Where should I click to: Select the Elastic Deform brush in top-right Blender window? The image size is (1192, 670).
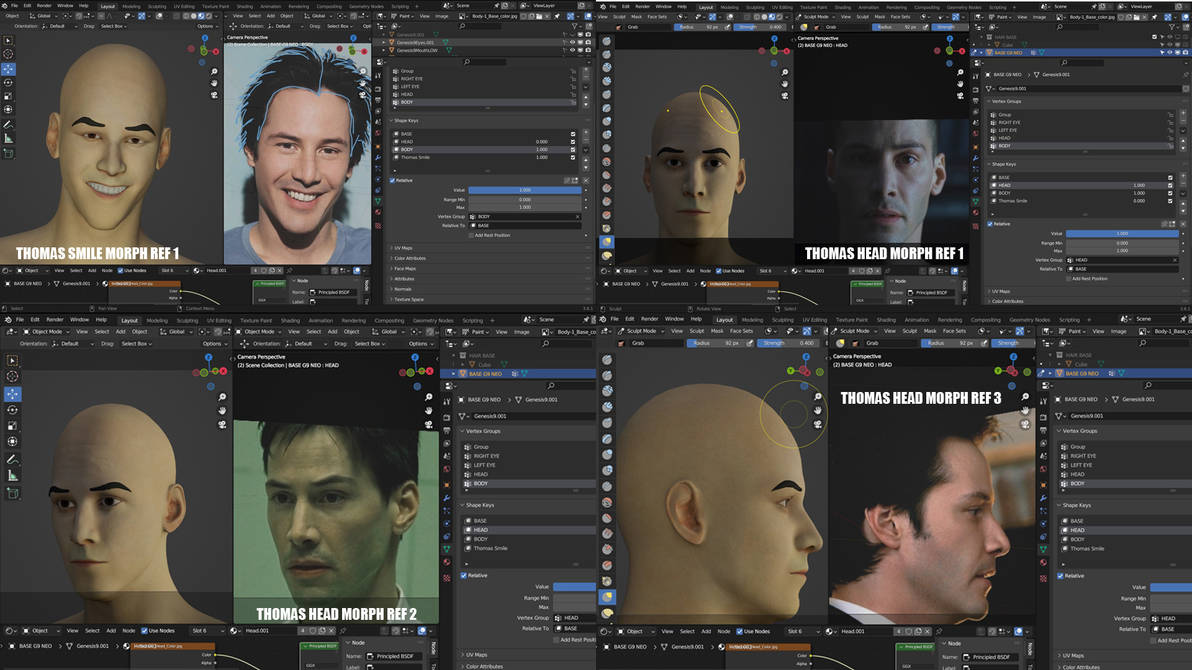[607, 256]
